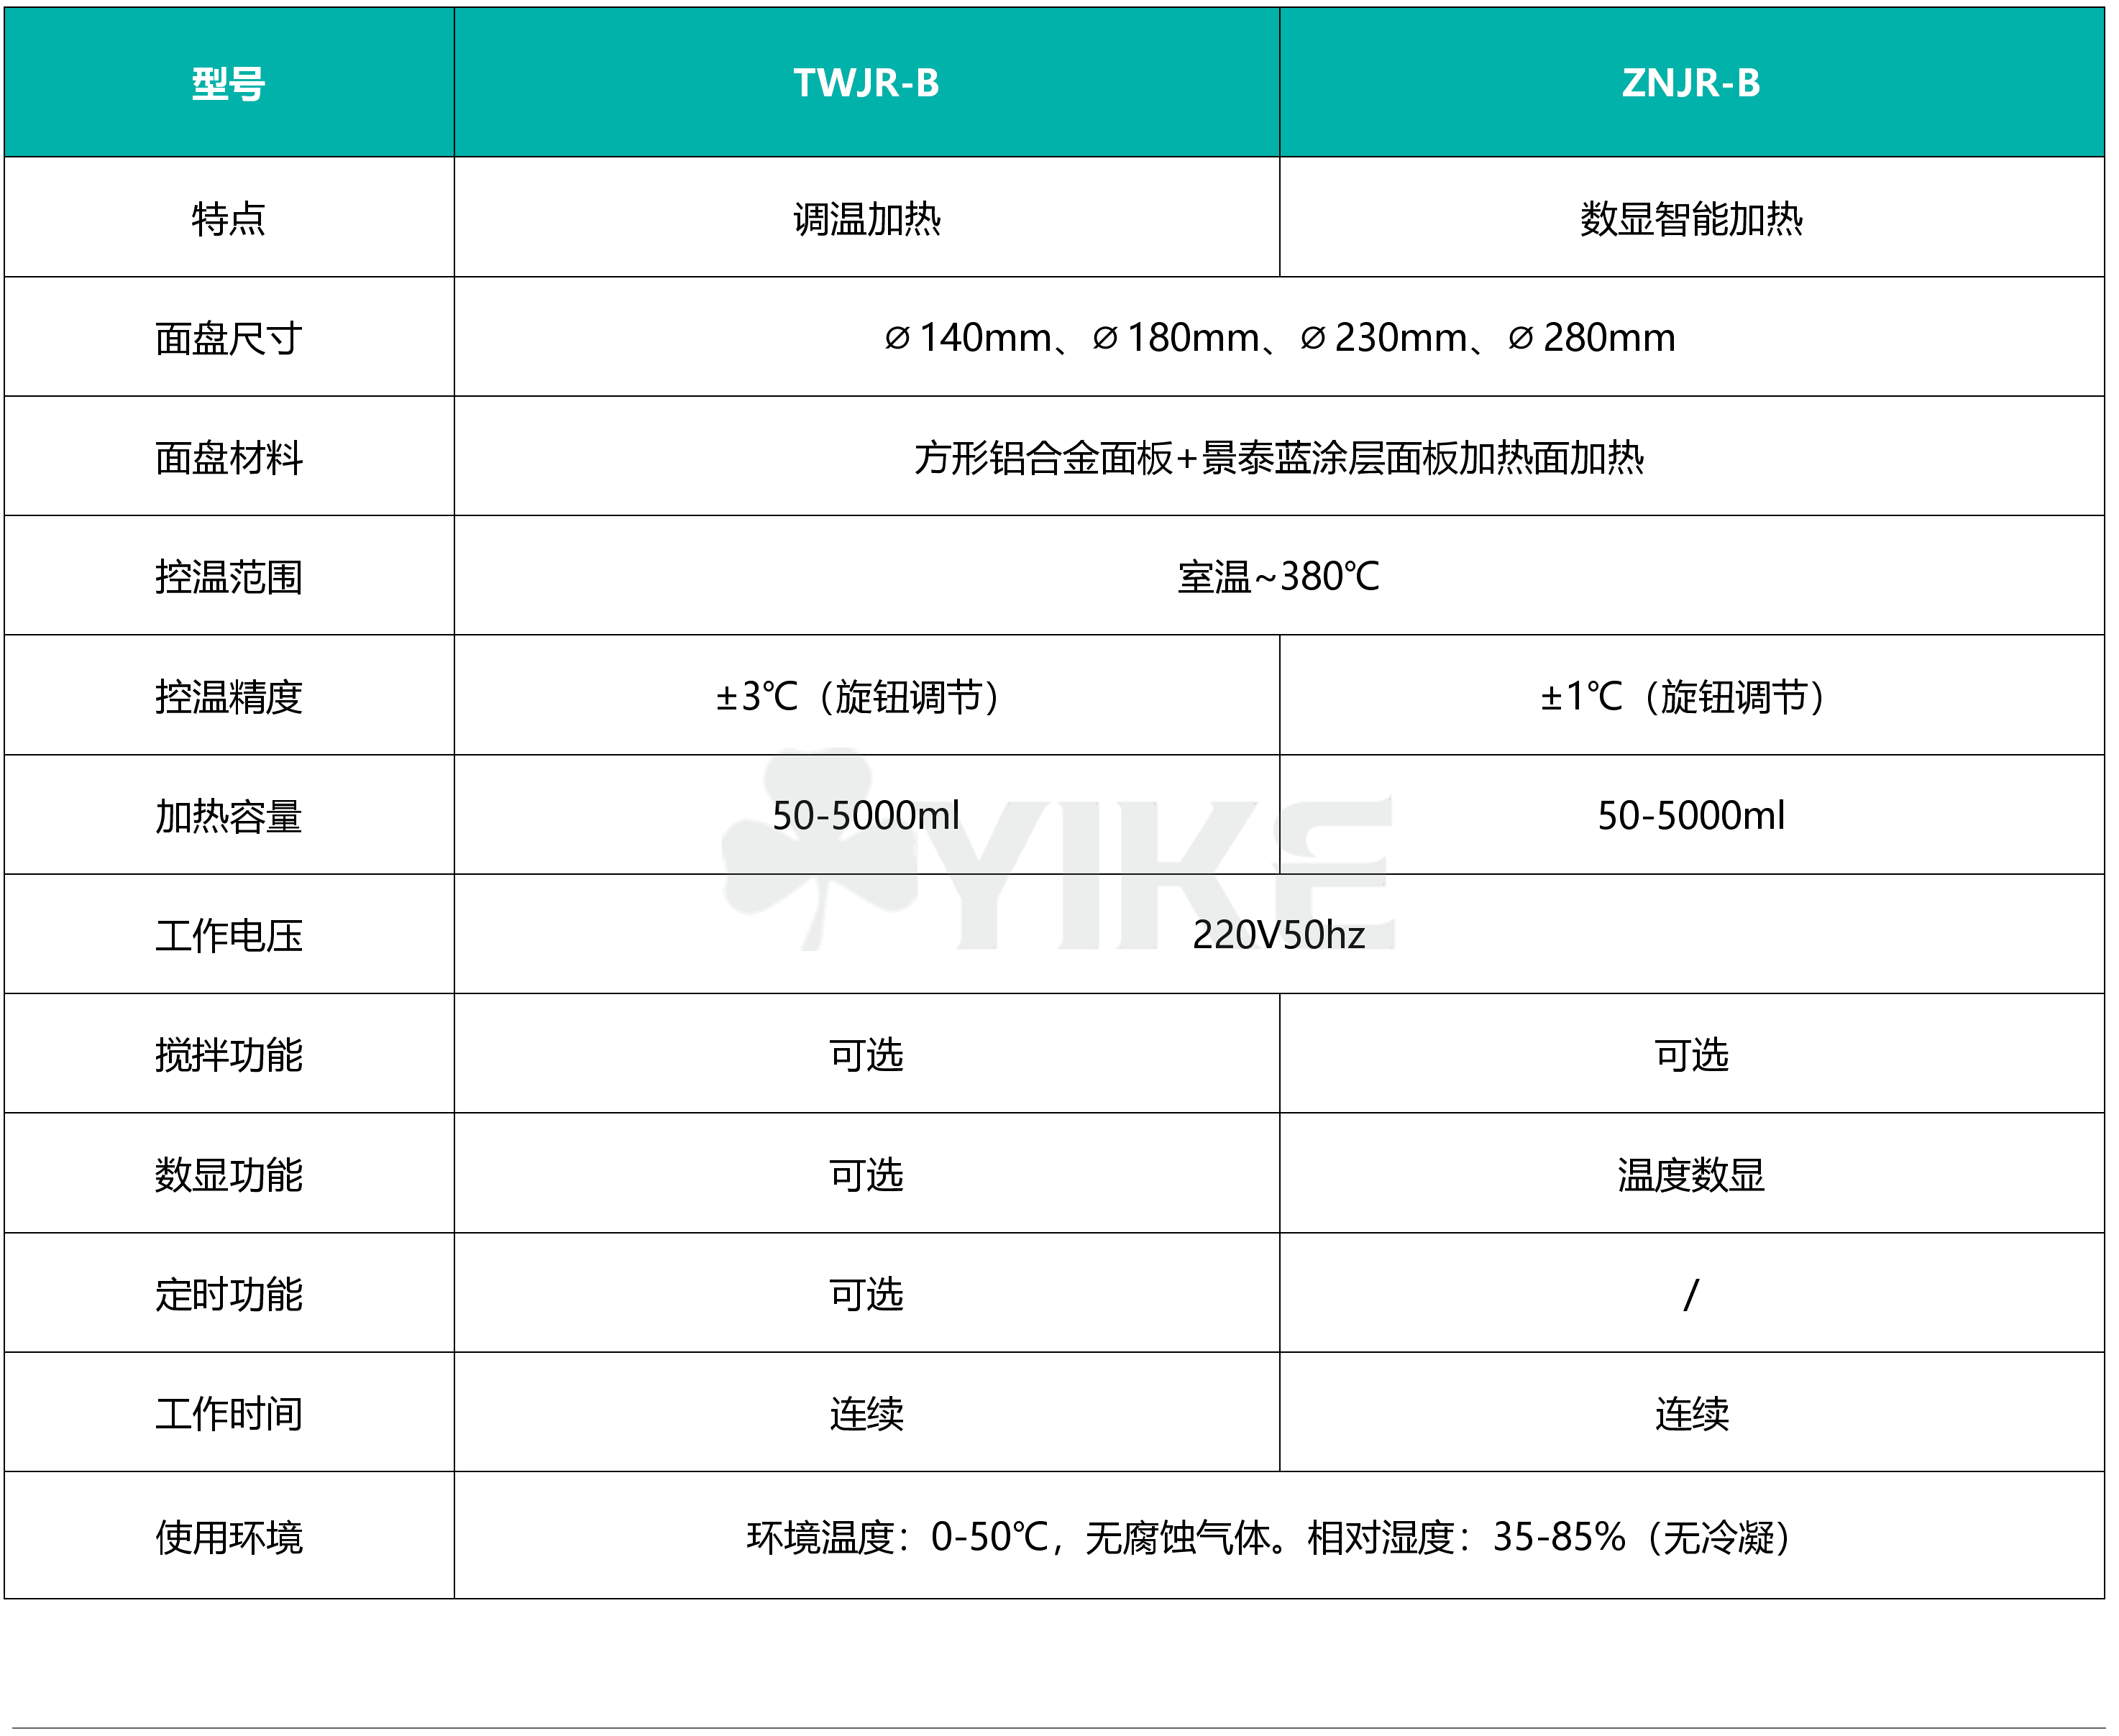
Task: Click the 型号 header cell
Action: tap(229, 83)
